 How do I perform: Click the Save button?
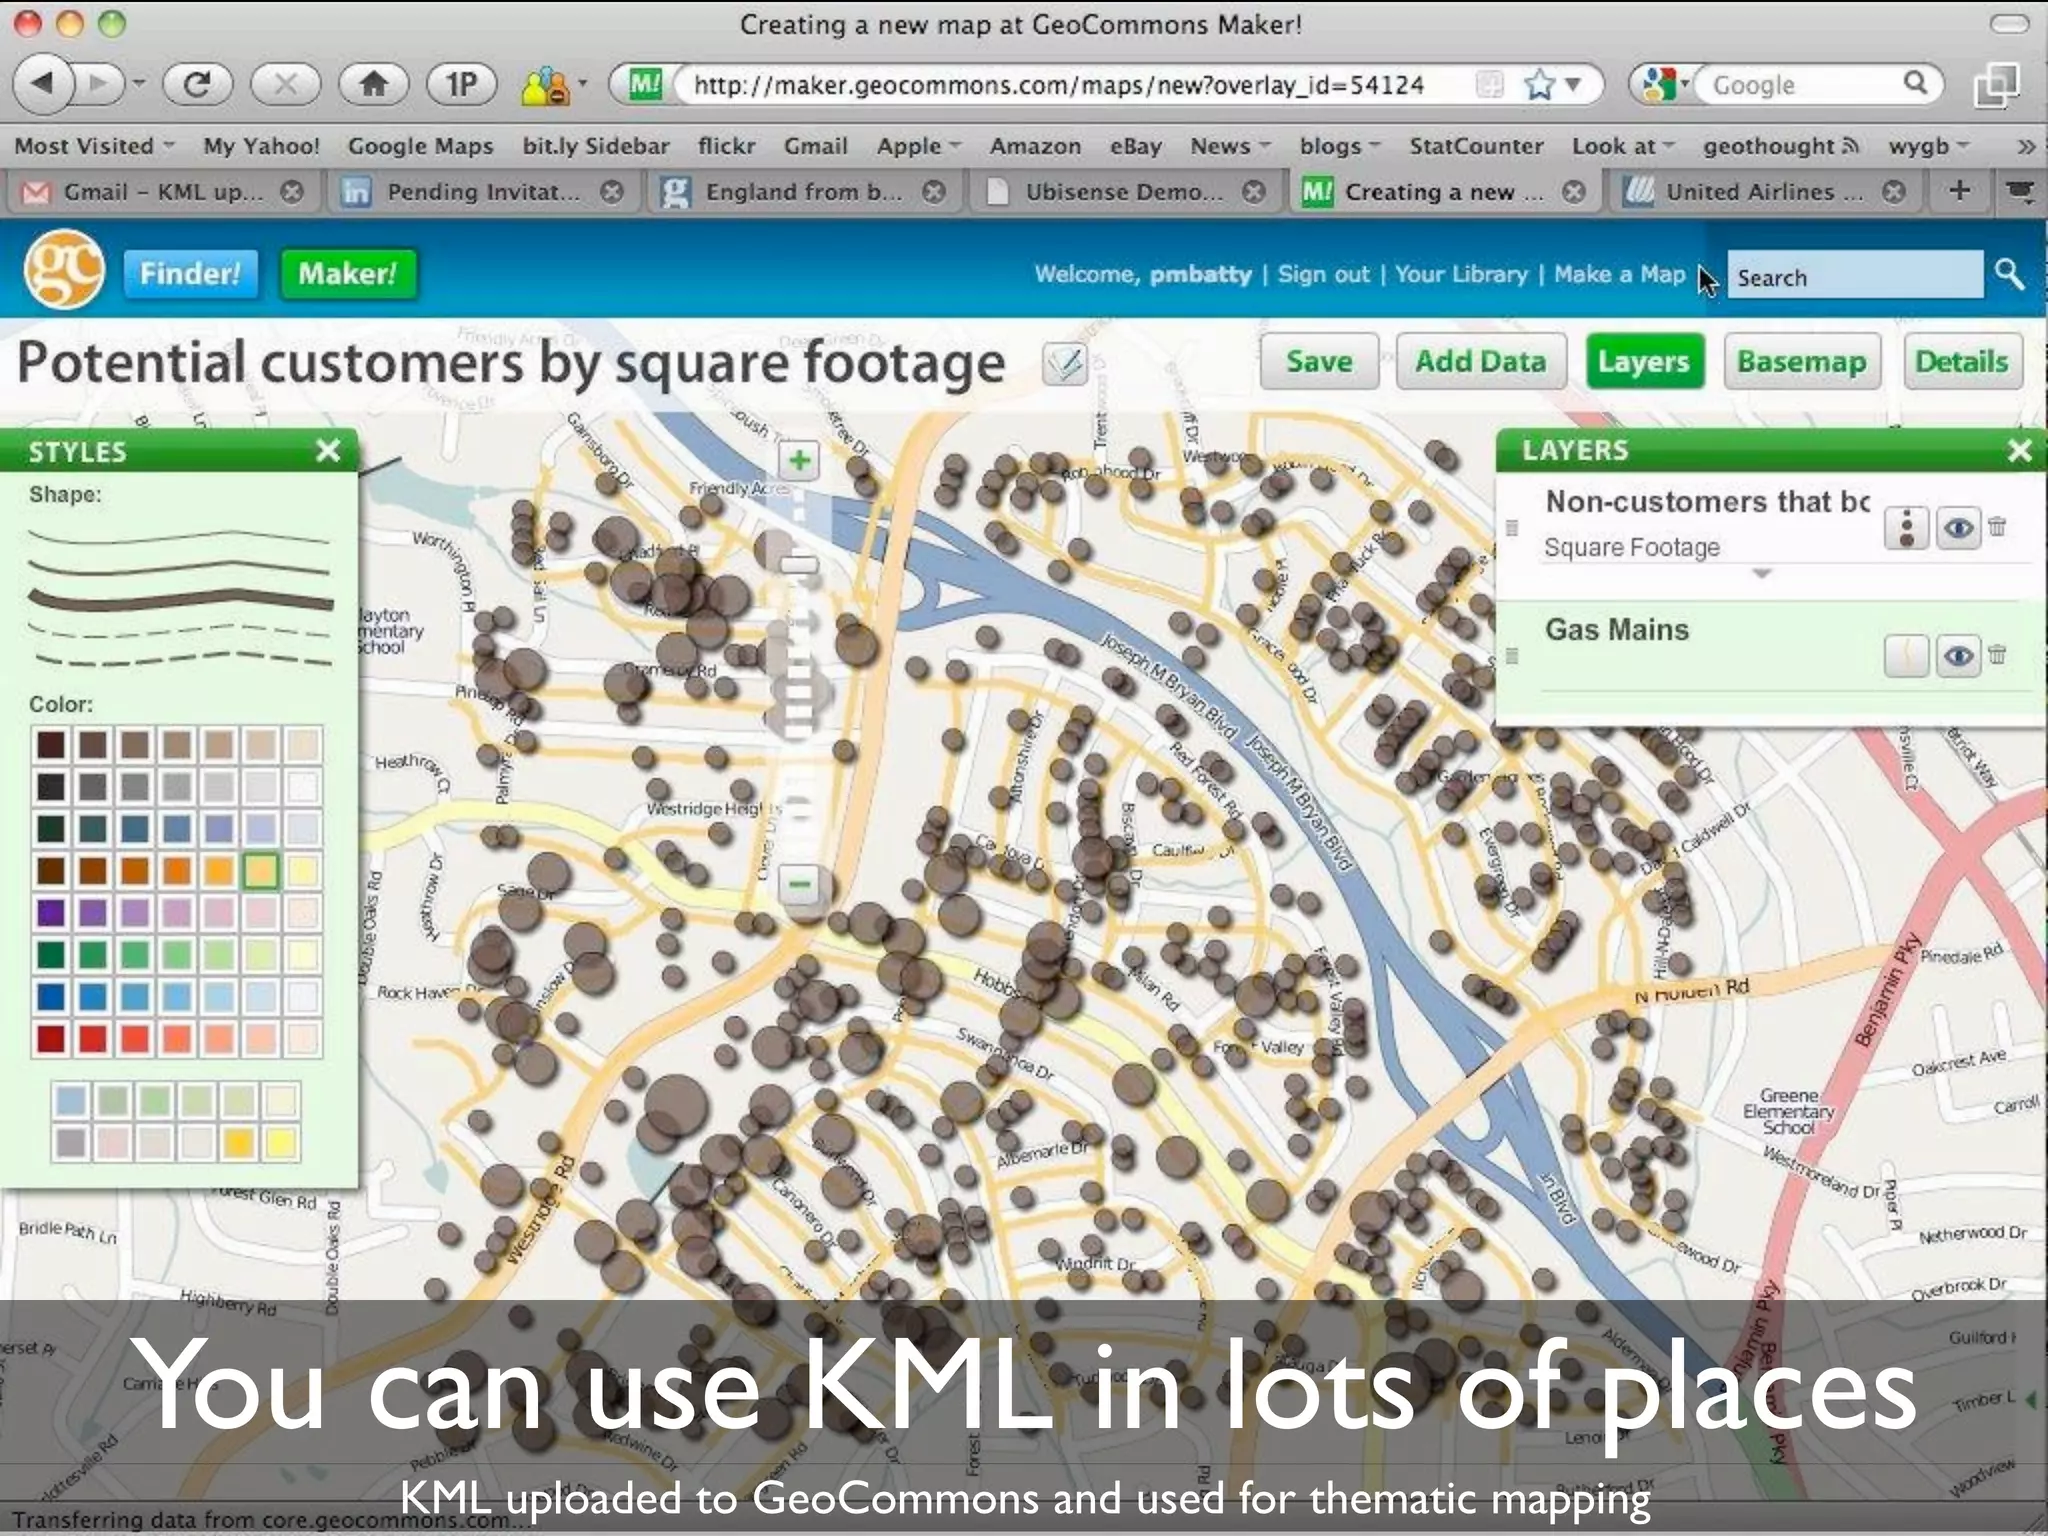(x=1319, y=361)
